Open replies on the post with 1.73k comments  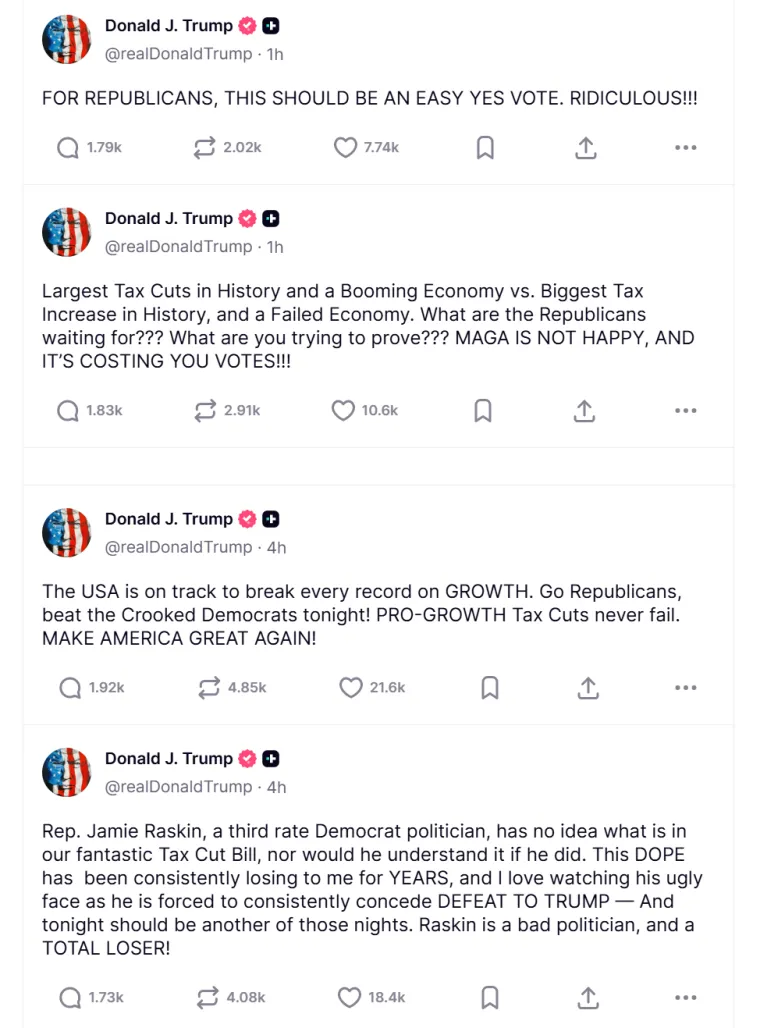[70, 998]
